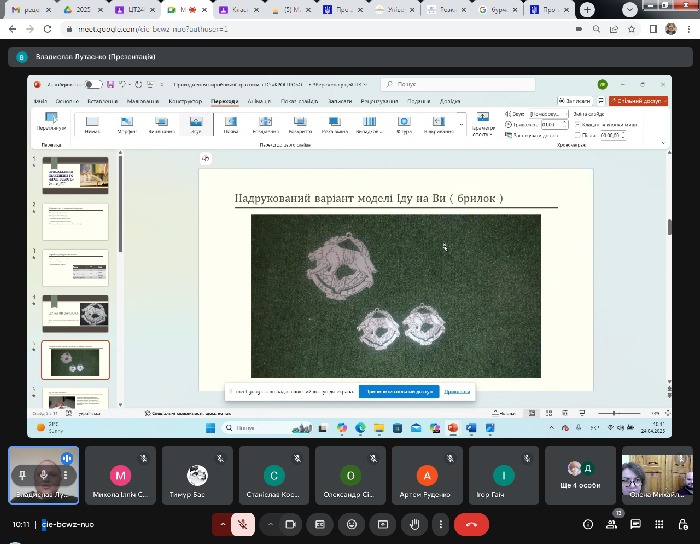Open the activities panel icon

(658, 524)
